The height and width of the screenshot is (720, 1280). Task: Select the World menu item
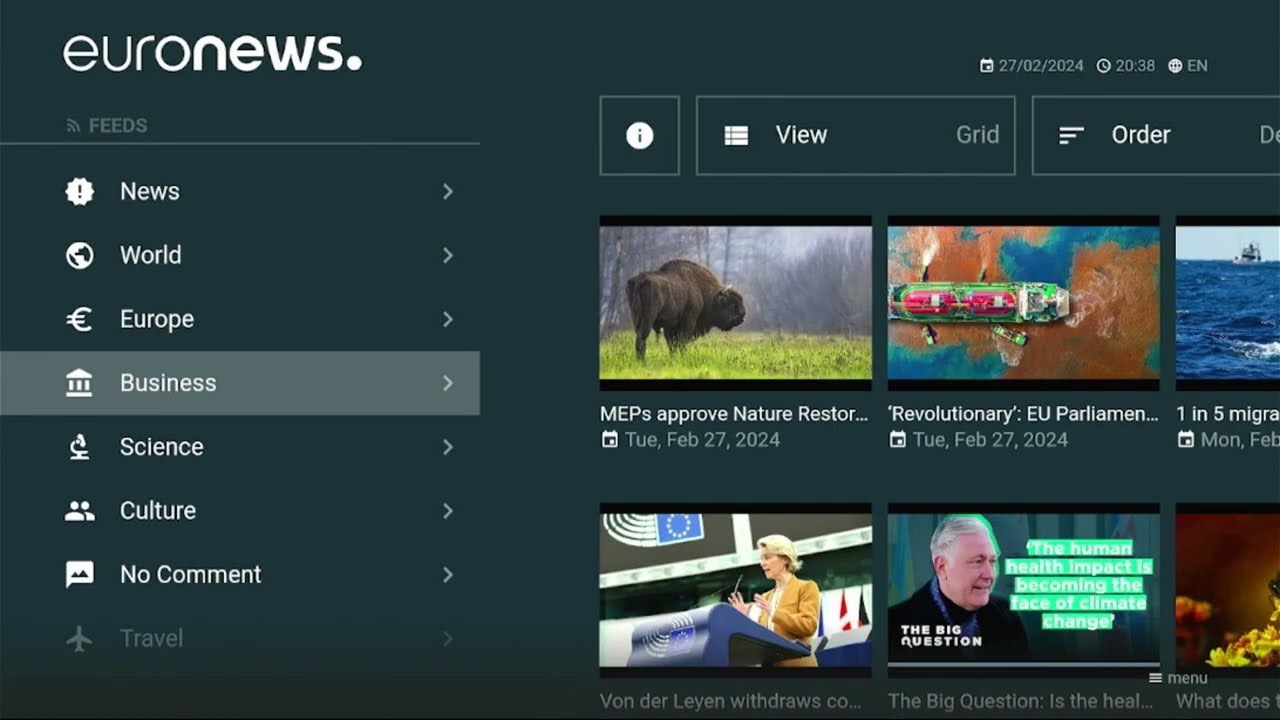(x=240, y=255)
